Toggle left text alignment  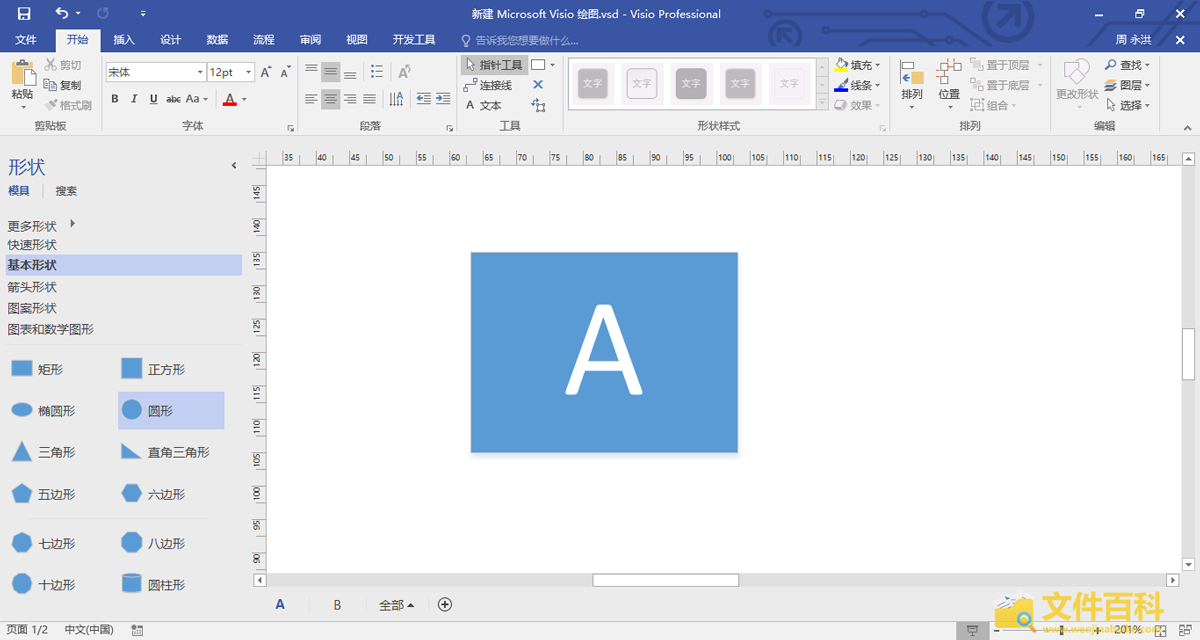[x=311, y=99]
